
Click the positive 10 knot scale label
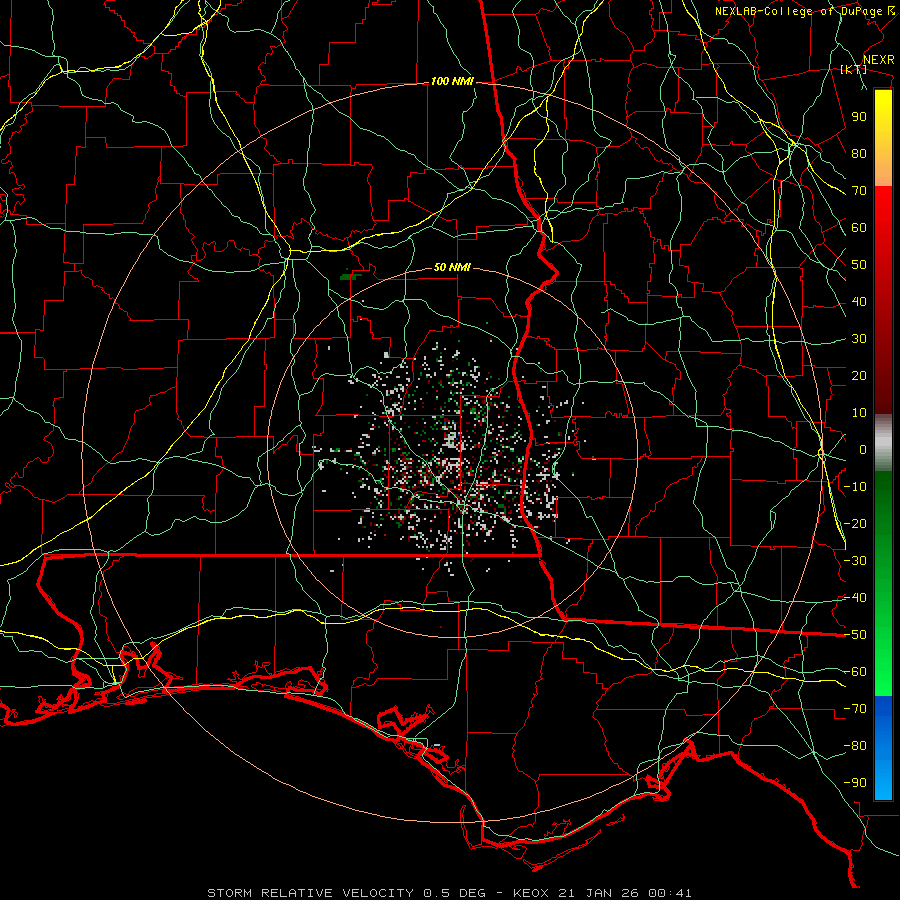pyautogui.click(x=859, y=413)
